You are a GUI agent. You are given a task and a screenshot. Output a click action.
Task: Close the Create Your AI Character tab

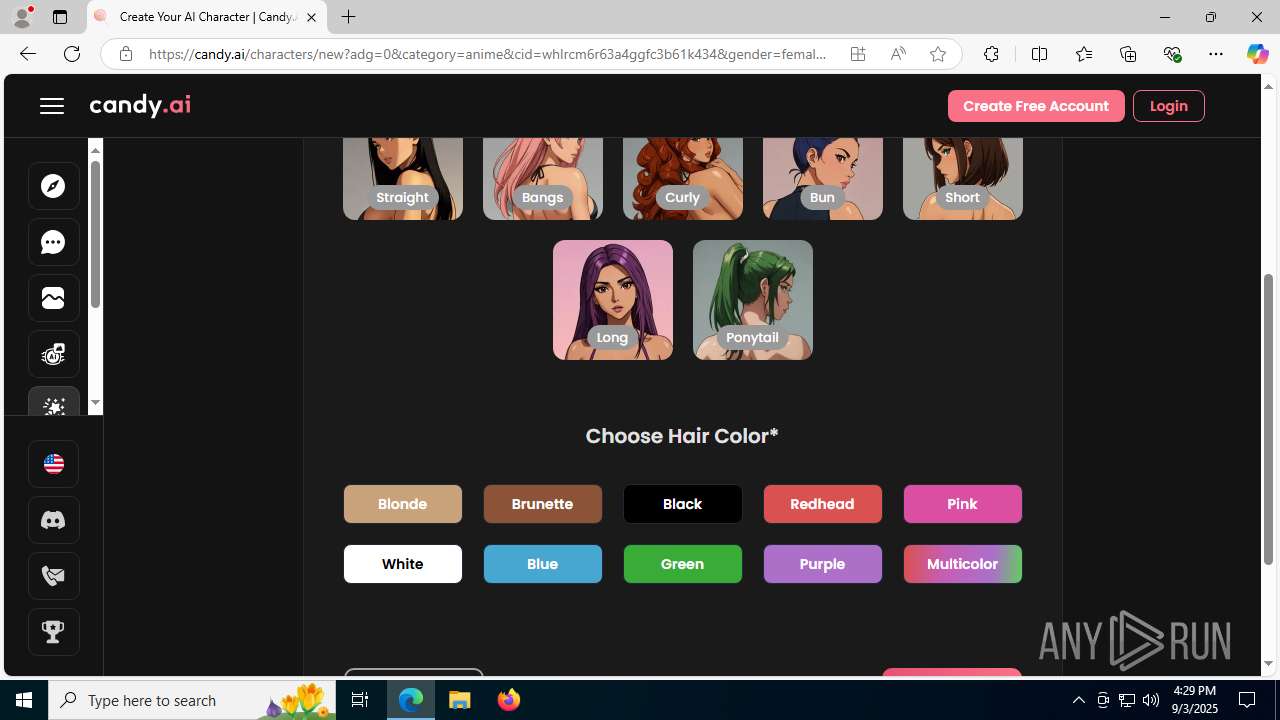(x=311, y=17)
